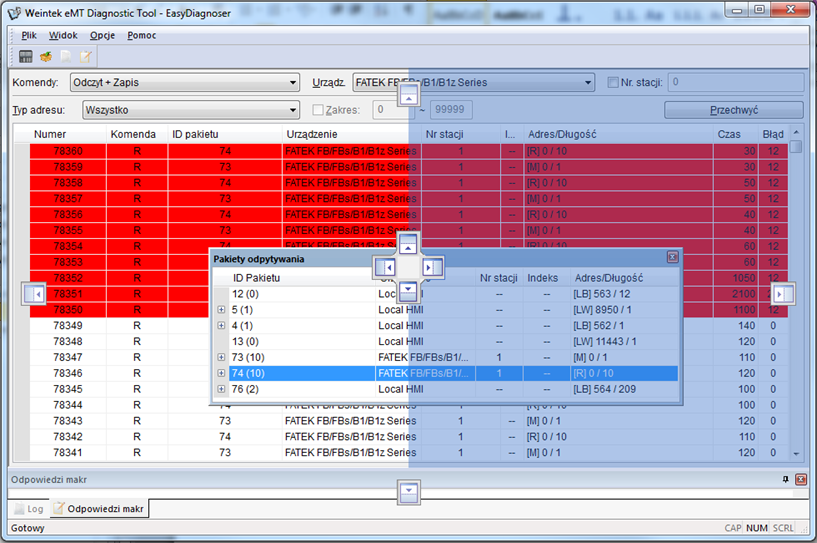The height and width of the screenshot is (543, 817).
Task: Open the Typ adresu dropdown showing Wszystko
Action: pyautogui.click(x=191, y=110)
